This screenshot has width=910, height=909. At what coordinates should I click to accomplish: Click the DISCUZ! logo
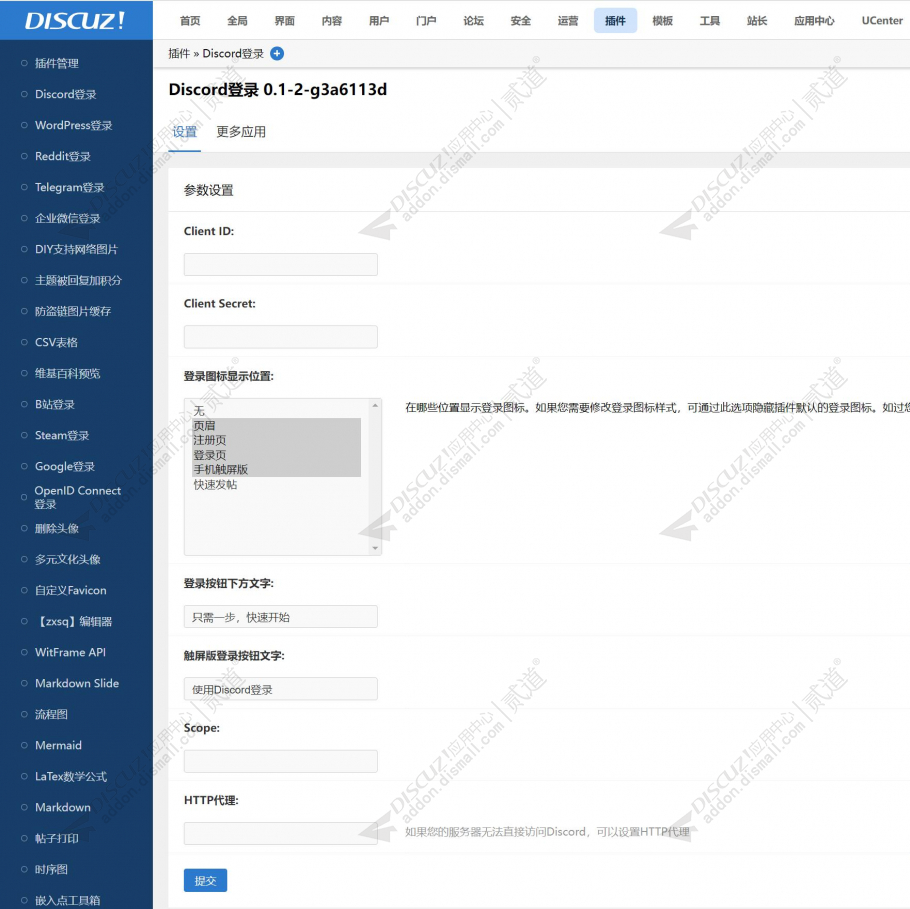point(75,20)
